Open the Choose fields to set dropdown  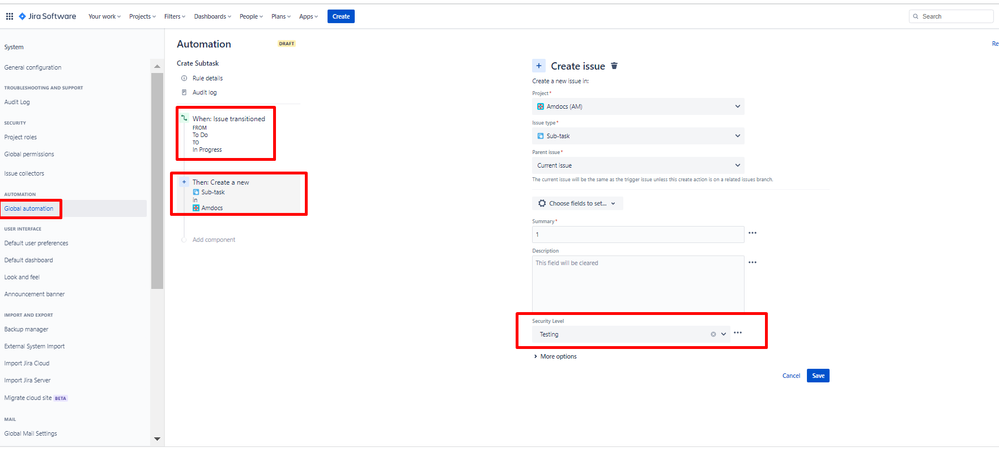(577, 203)
